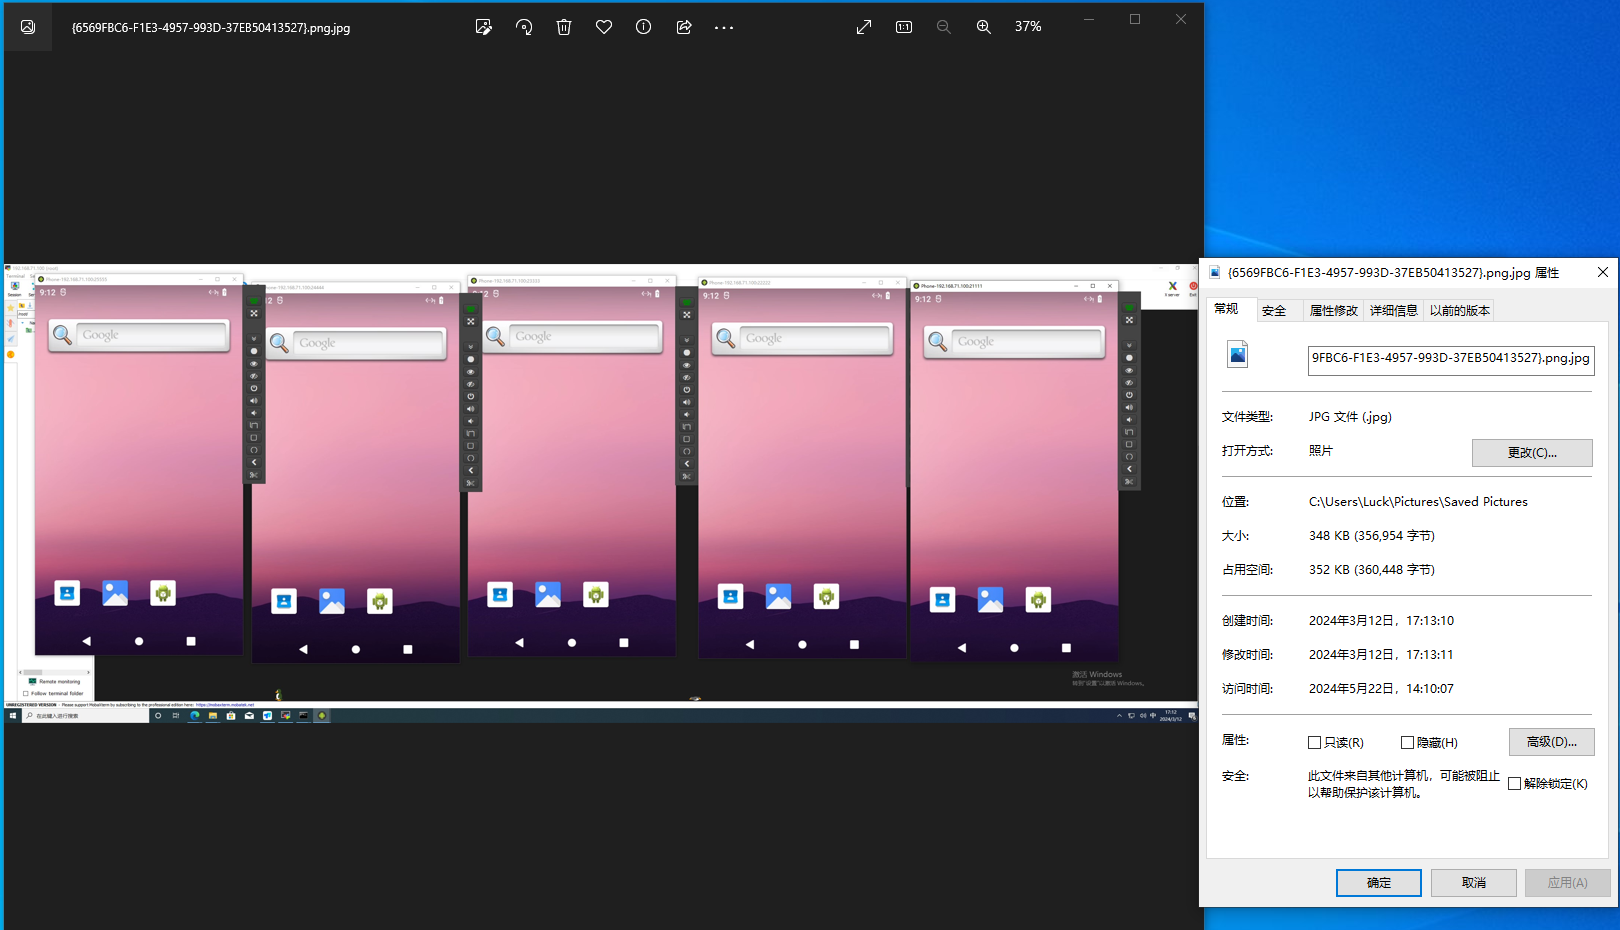Enter full screen with the diagonal arrows icon
Screen dimensions: 1620x930
(864, 27)
